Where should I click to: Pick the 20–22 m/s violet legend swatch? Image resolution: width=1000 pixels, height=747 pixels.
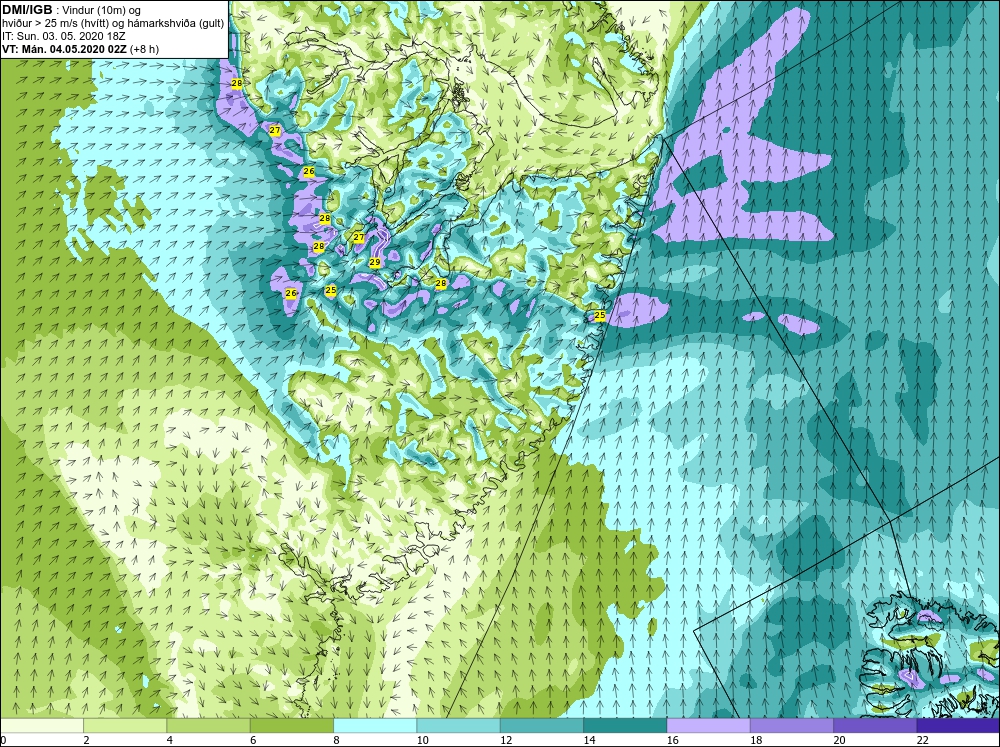point(874,726)
